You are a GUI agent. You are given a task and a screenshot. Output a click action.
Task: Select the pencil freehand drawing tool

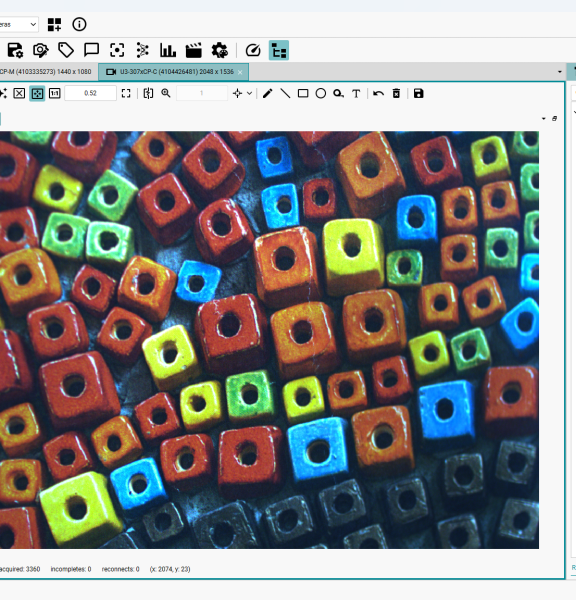[268, 93]
